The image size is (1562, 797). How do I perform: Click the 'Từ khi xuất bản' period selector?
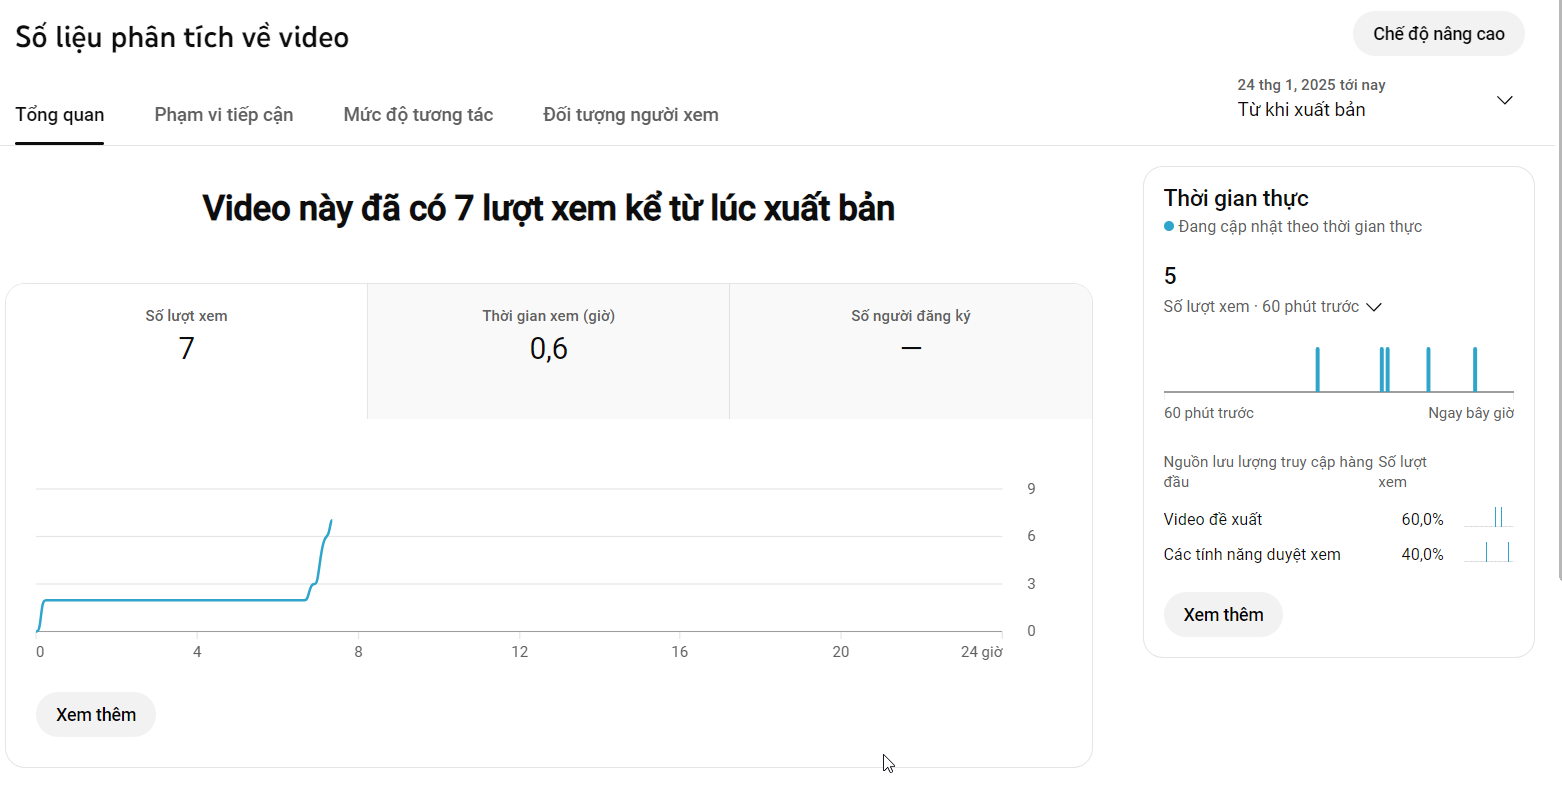point(1301,110)
